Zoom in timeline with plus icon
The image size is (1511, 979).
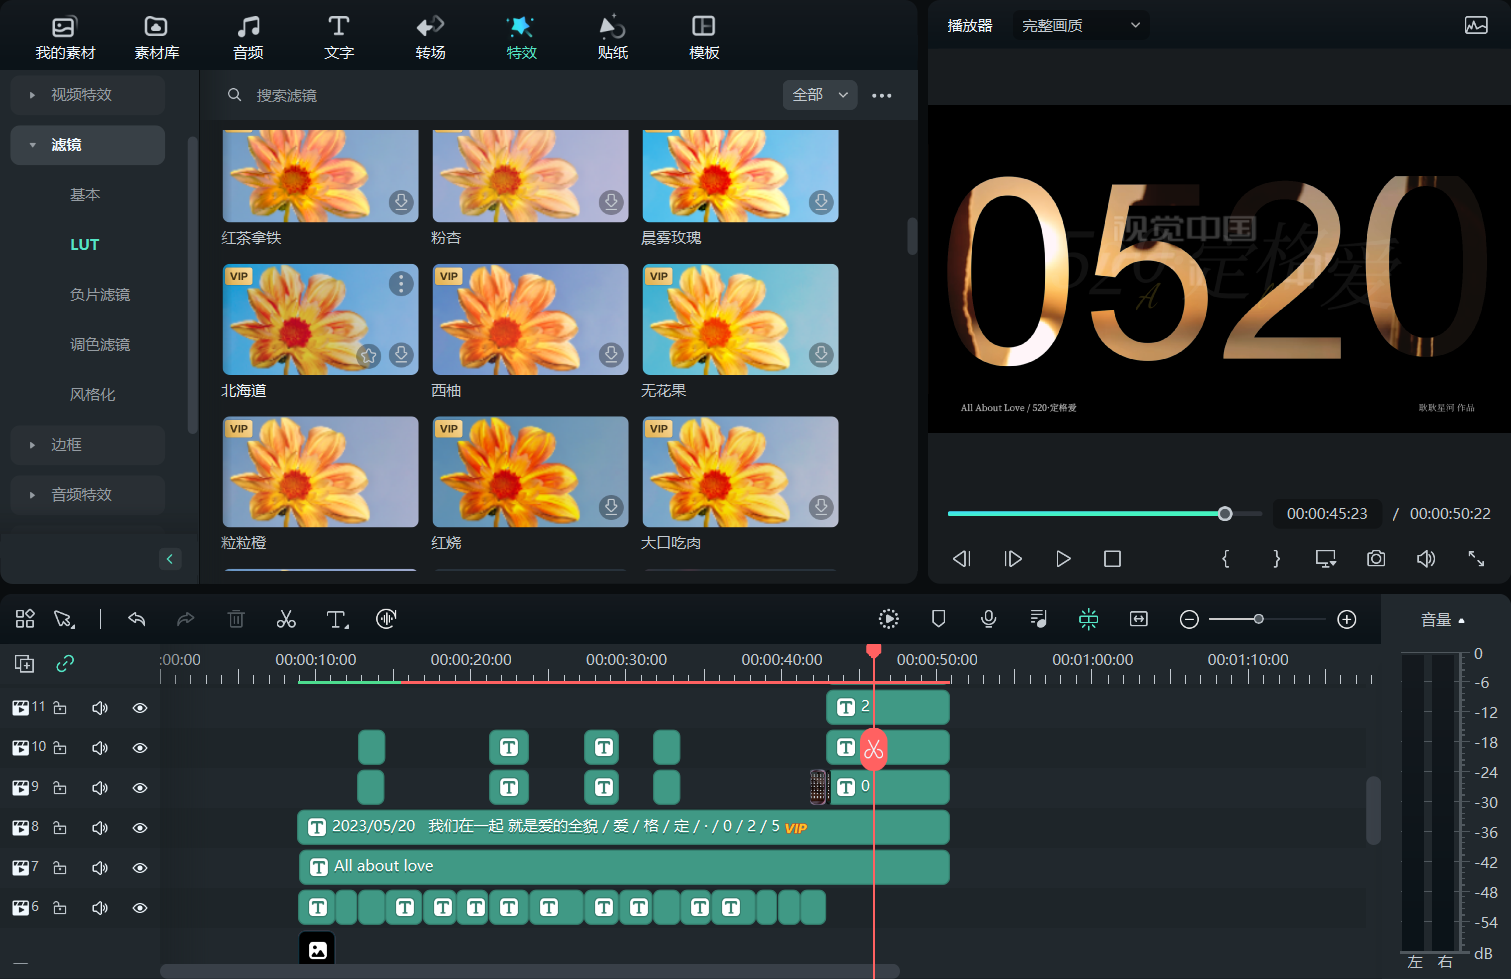coord(1347,620)
